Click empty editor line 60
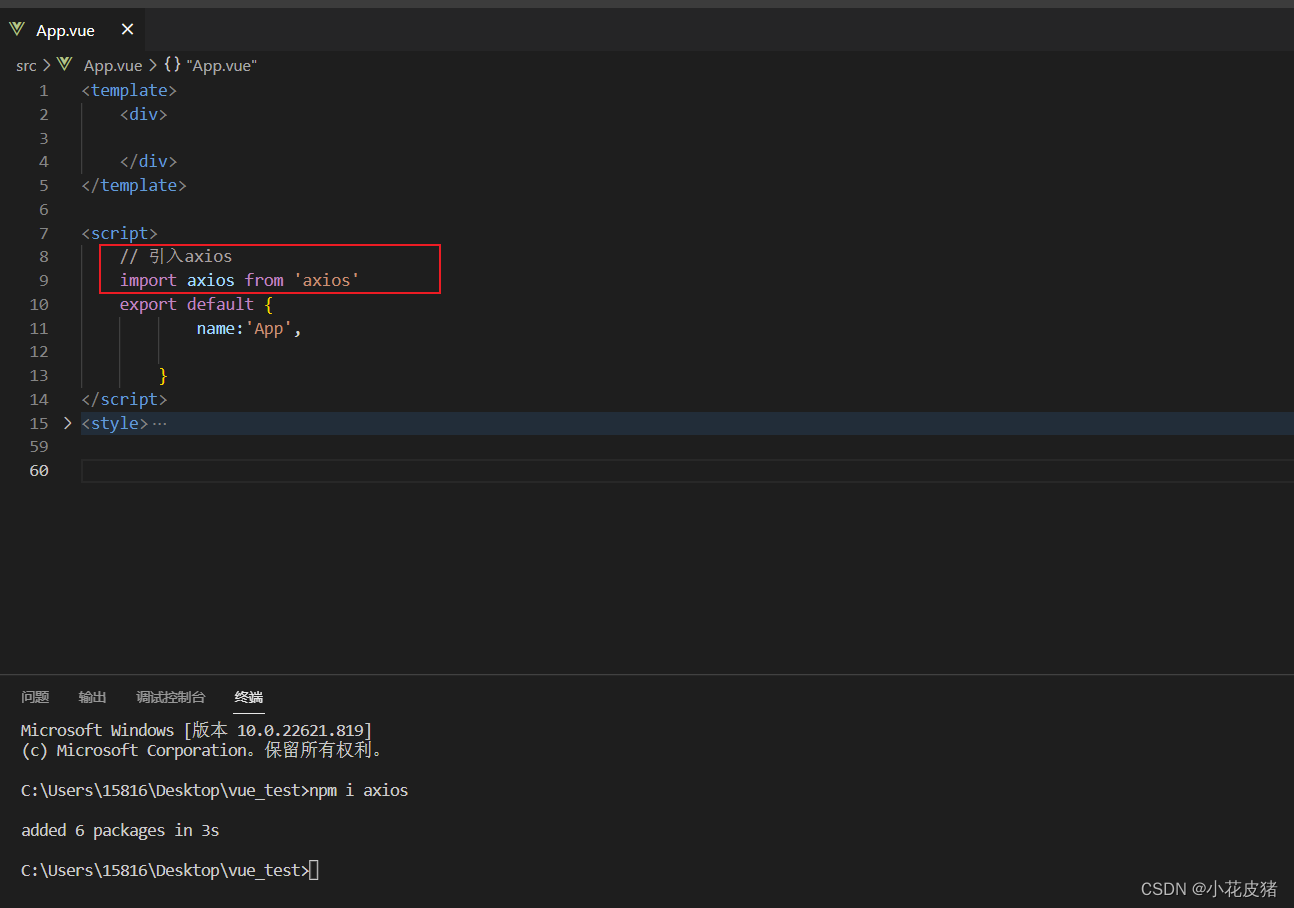The height and width of the screenshot is (908, 1294). tap(687, 470)
